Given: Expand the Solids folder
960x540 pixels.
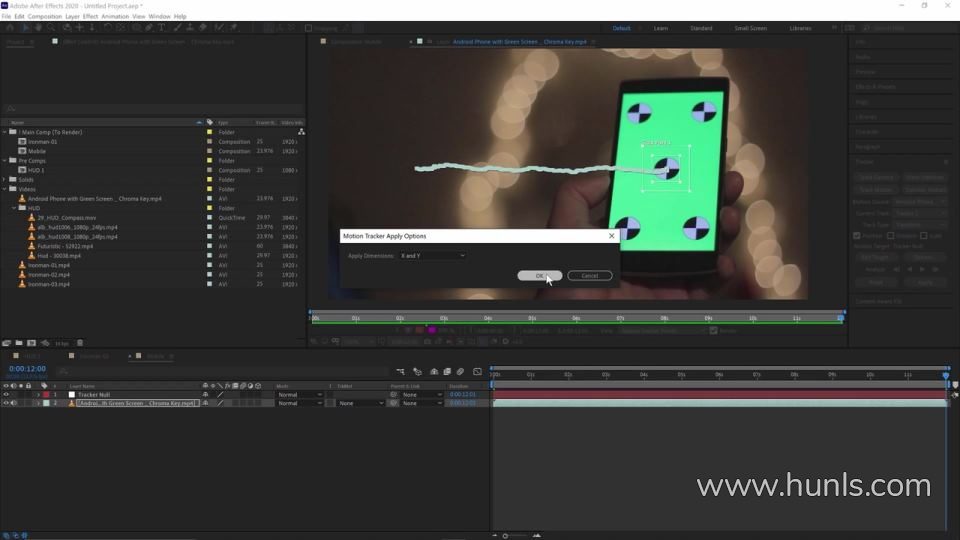Looking at the screenshot, I should click(6, 180).
